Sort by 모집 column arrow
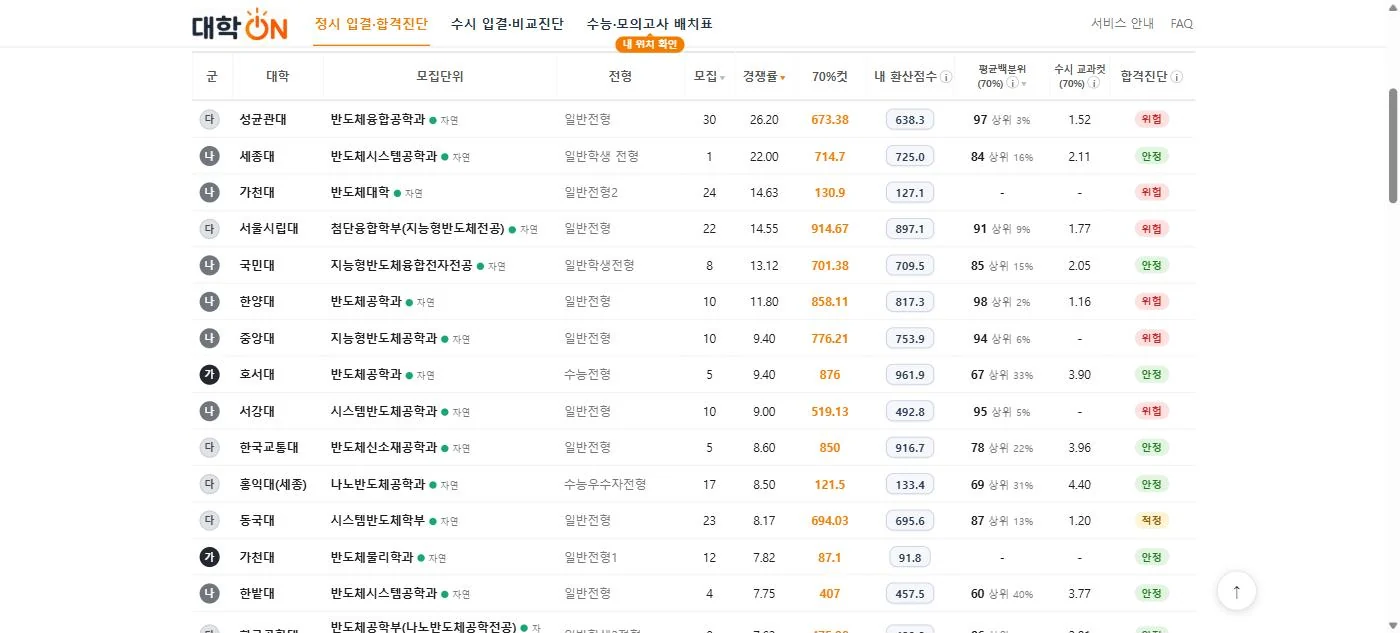The image size is (1400, 633). pyautogui.click(x=723, y=78)
